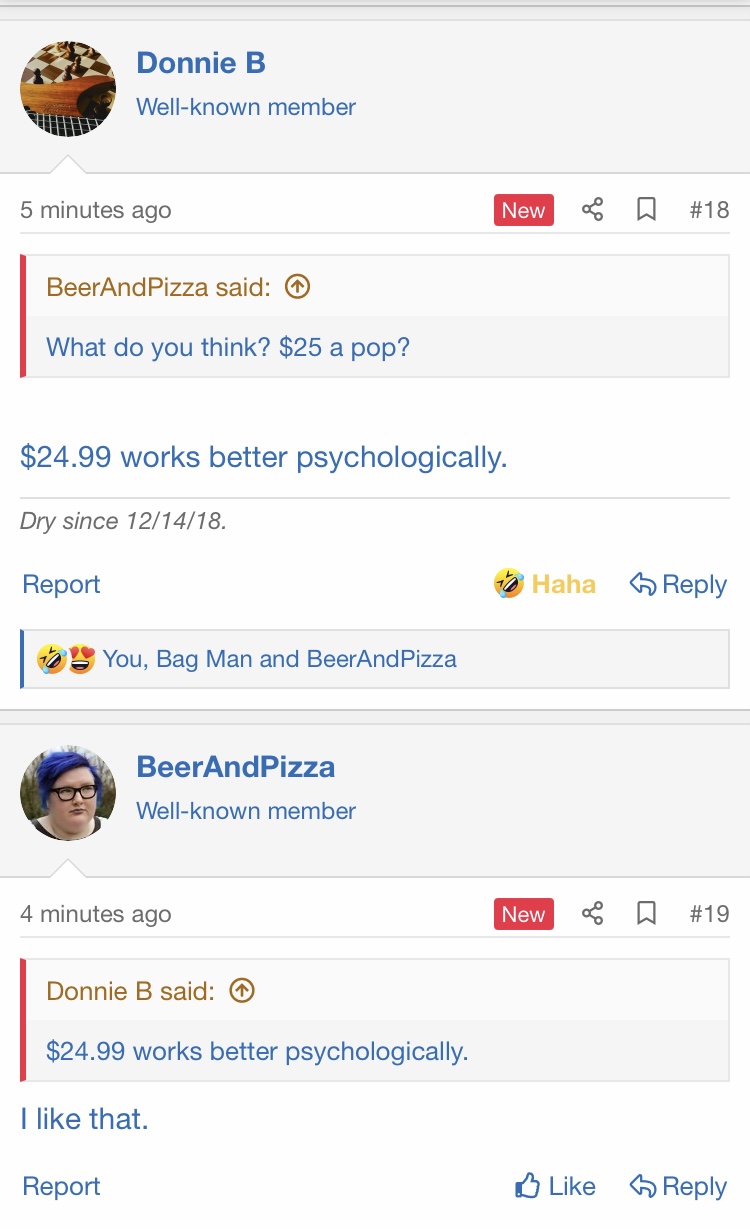Viewport: 750px width, 1229px height.
Task: Toggle Haha reaction on post #18
Action: [x=545, y=584]
